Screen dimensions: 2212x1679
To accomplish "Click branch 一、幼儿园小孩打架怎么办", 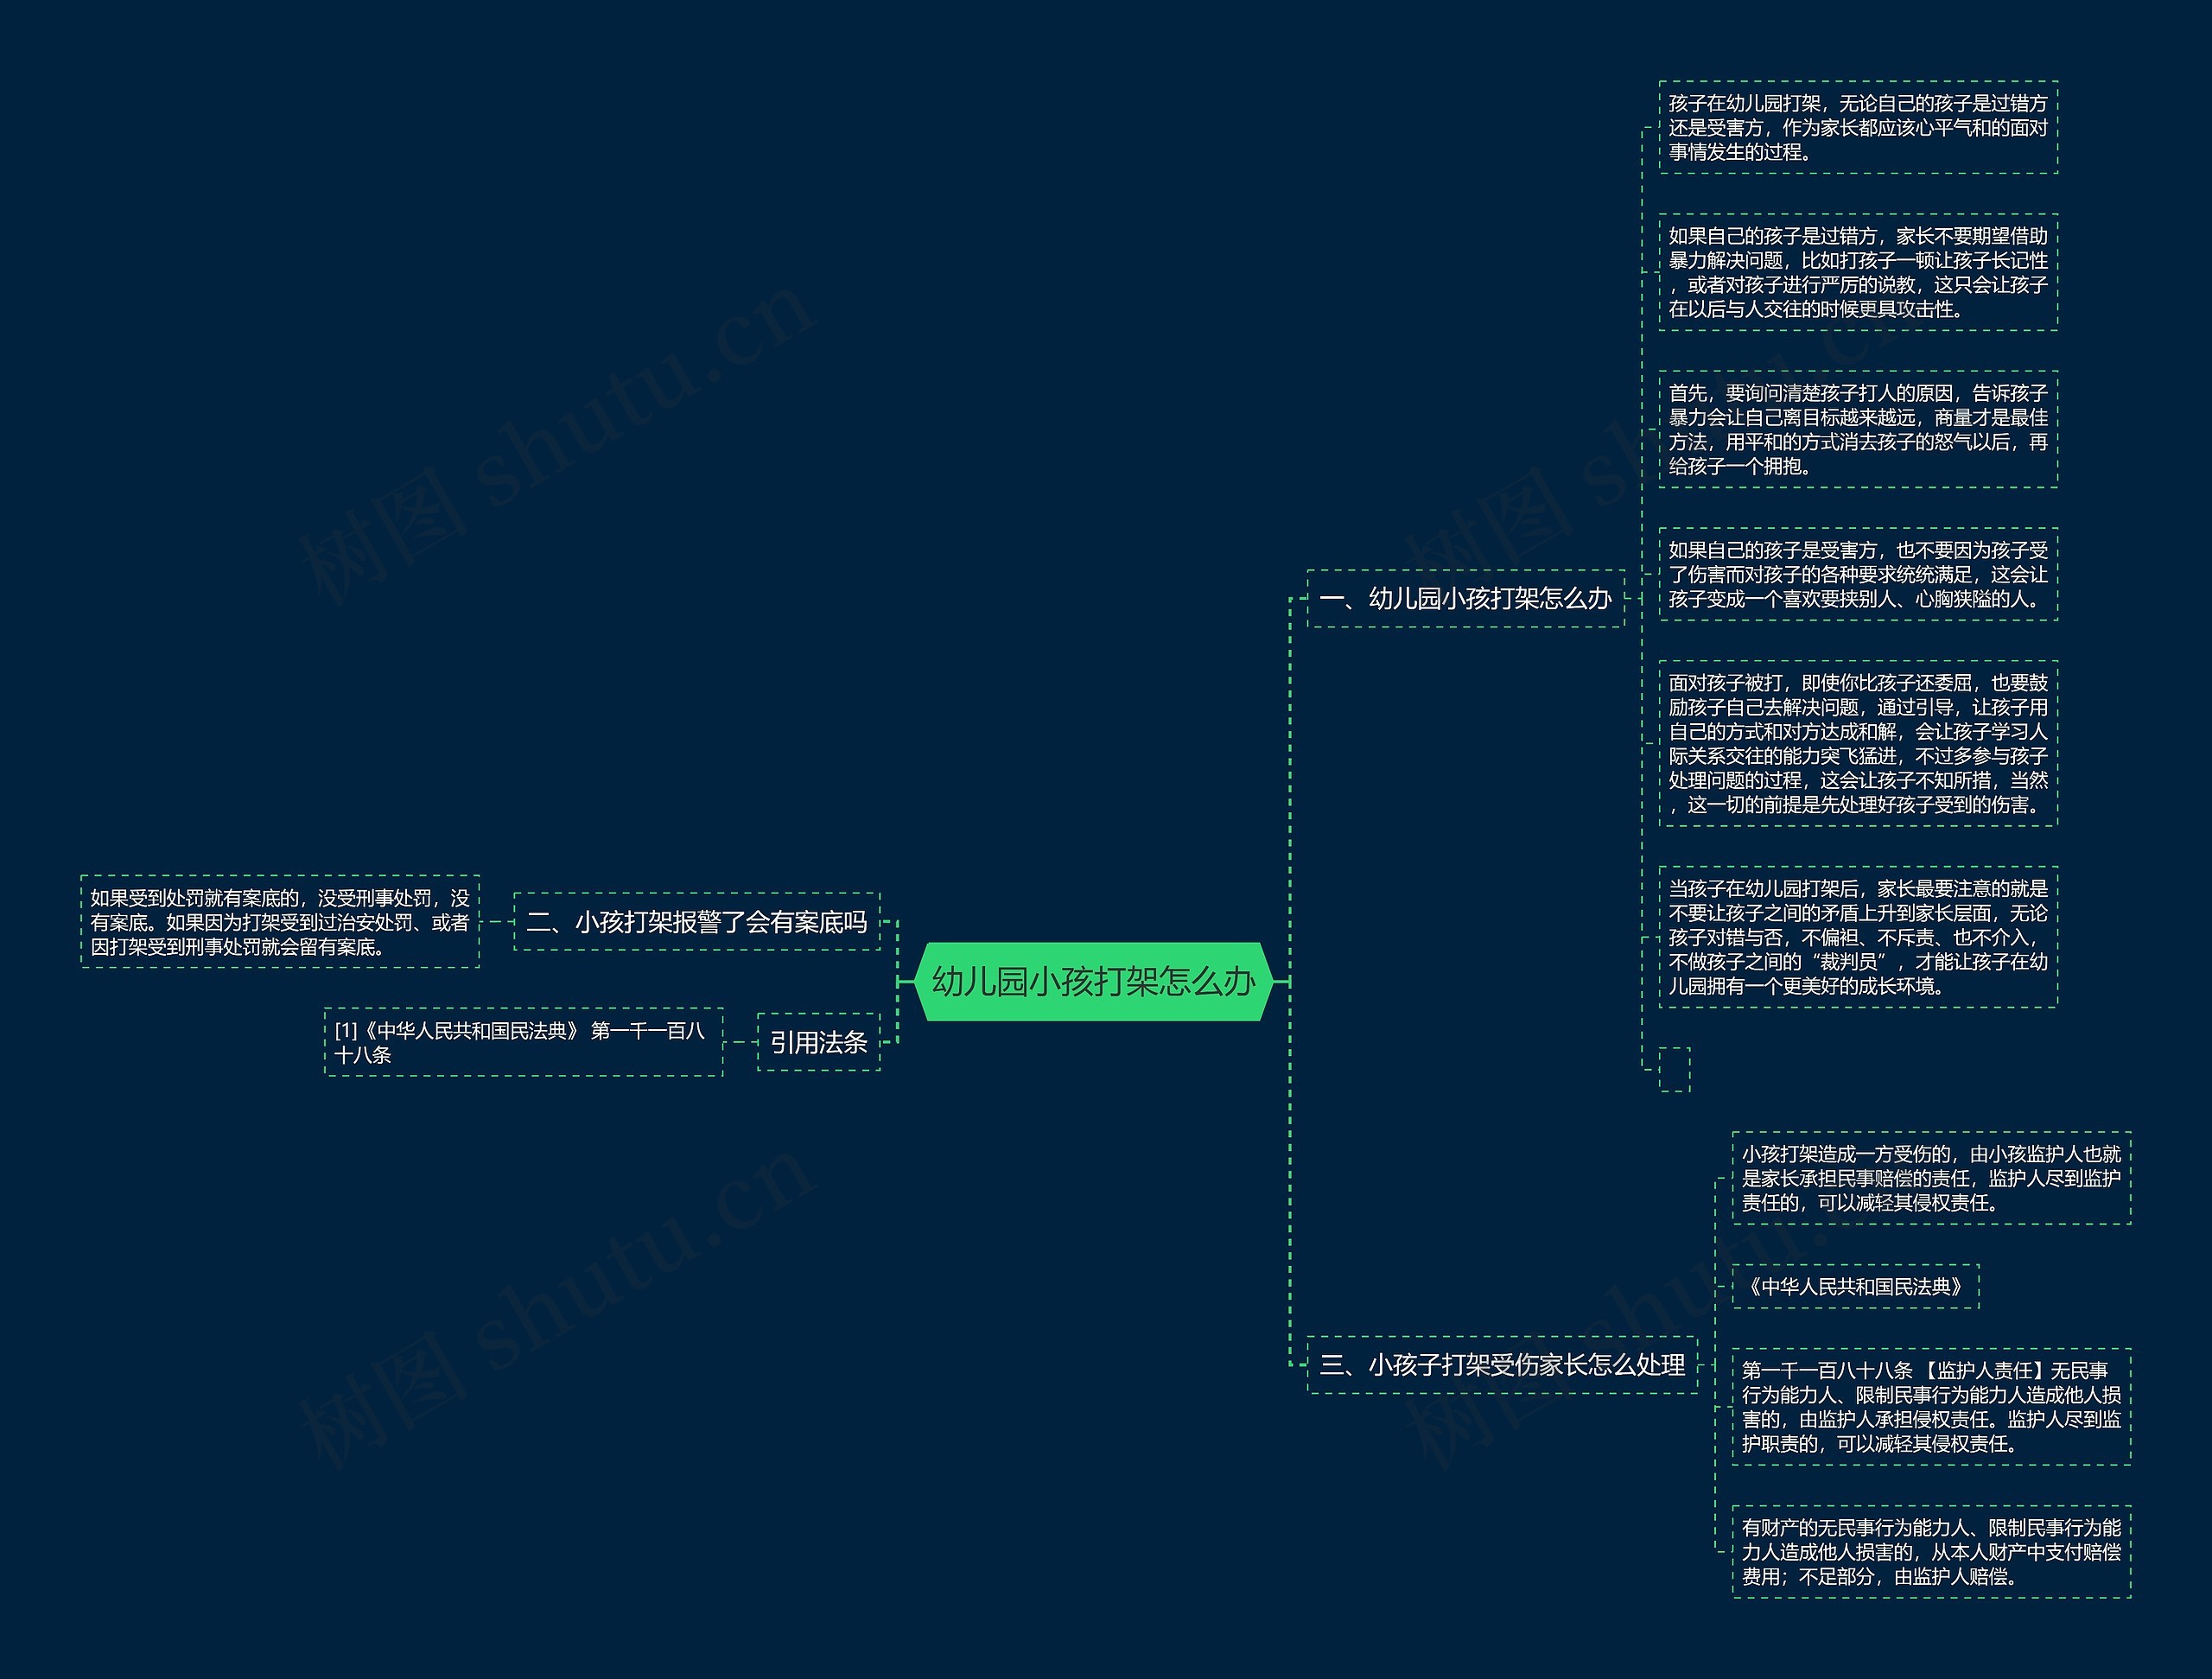I will coord(1465,598).
